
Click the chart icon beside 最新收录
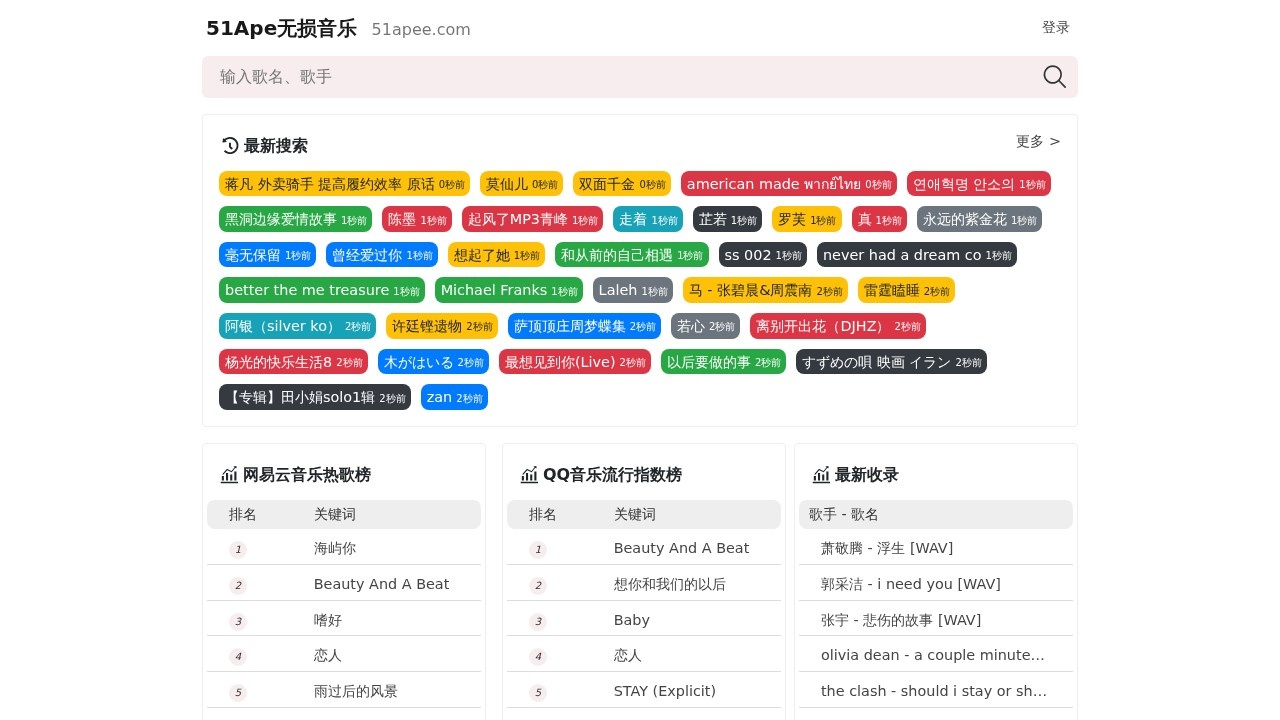coord(821,475)
